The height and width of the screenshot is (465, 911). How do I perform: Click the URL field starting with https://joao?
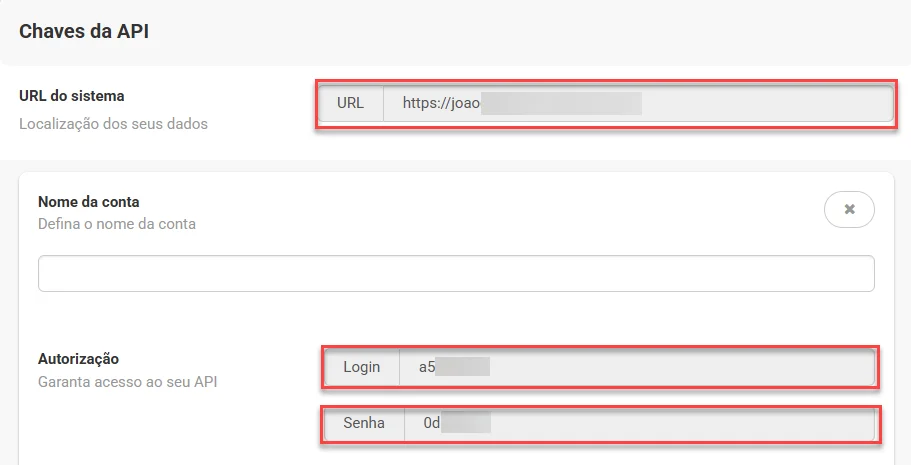click(x=638, y=103)
